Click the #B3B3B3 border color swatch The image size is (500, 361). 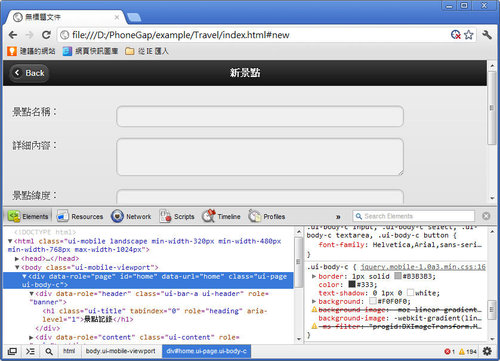[398, 276]
